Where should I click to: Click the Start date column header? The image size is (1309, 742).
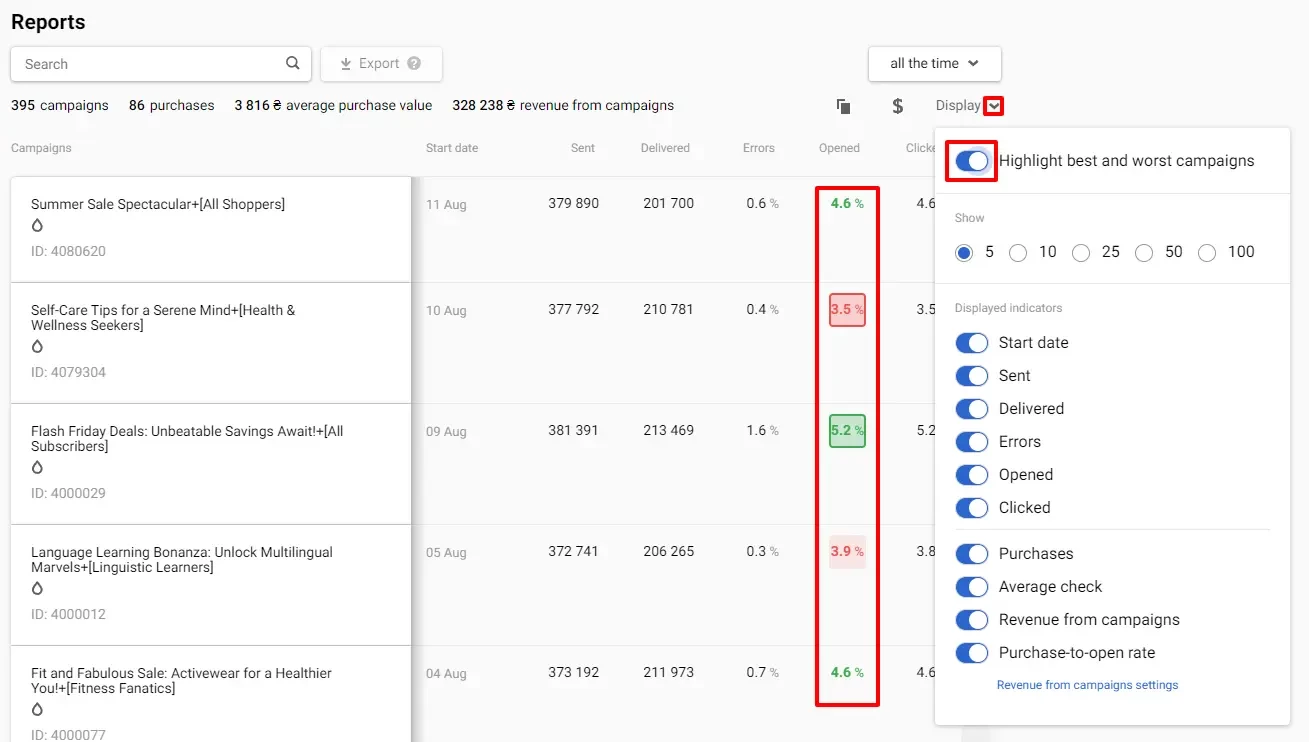click(x=452, y=148)
